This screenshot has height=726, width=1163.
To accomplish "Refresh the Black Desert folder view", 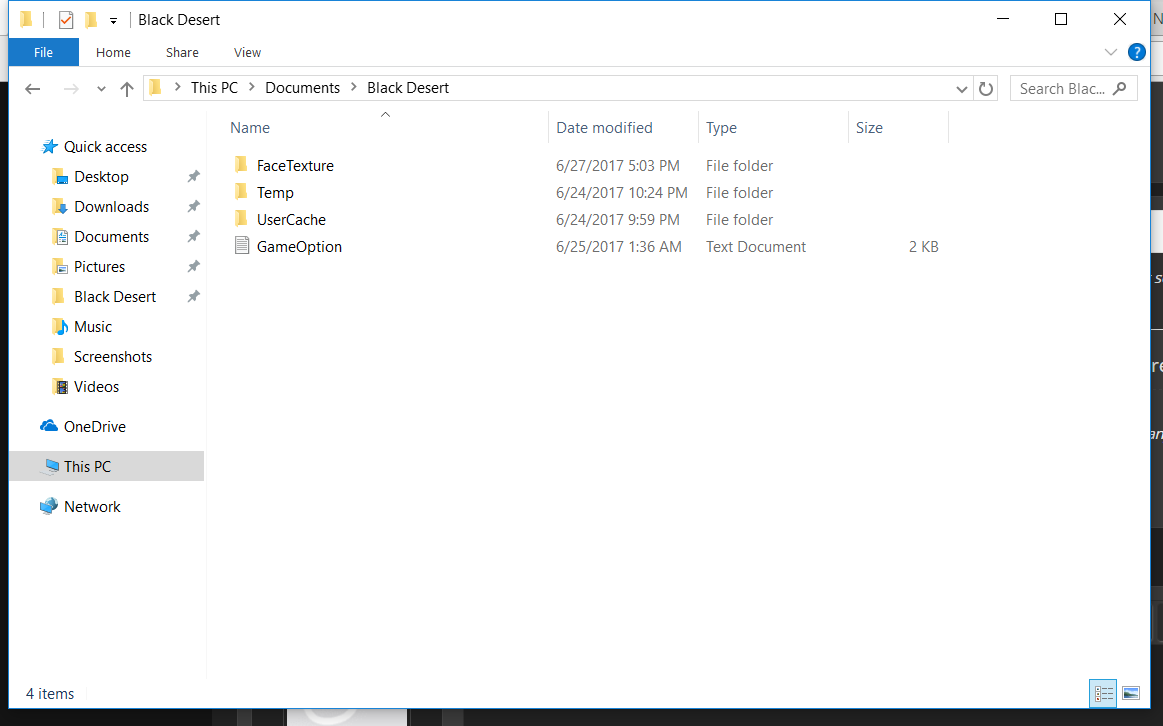I will click(986, 89).
